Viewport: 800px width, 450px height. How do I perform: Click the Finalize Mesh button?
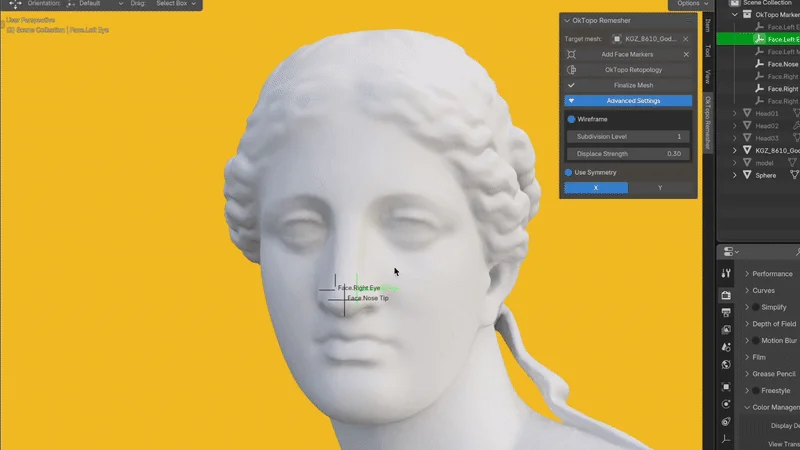click(628, 85)
